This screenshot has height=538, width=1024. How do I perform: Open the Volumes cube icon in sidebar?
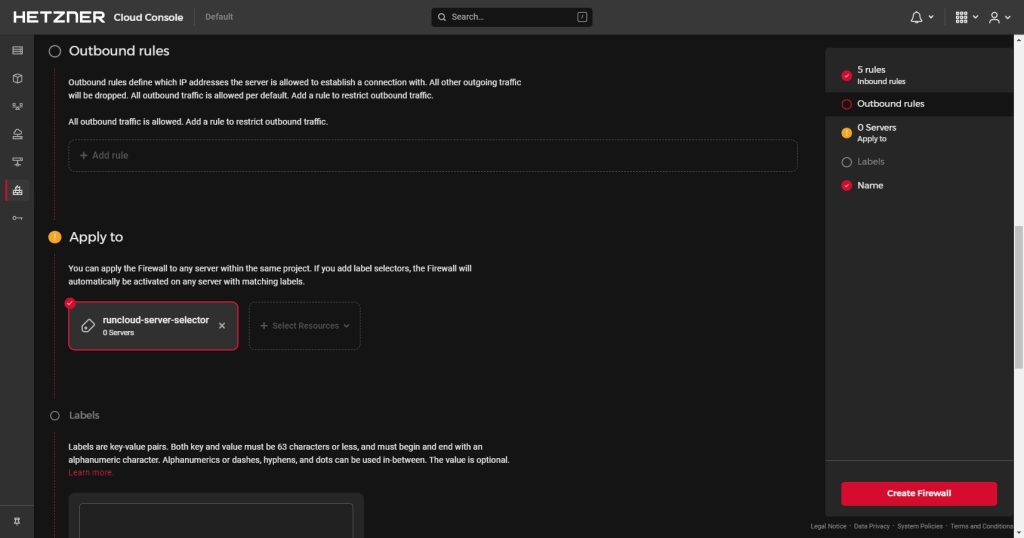pos(17,78)
